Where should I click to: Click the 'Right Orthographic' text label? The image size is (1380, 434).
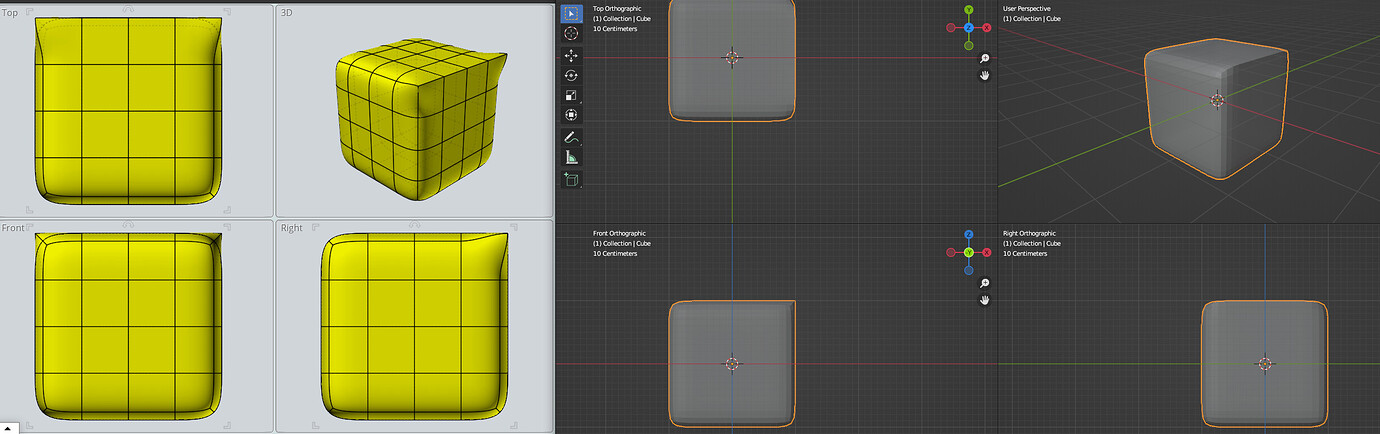pyautogui.click(x=1029, y=233)
